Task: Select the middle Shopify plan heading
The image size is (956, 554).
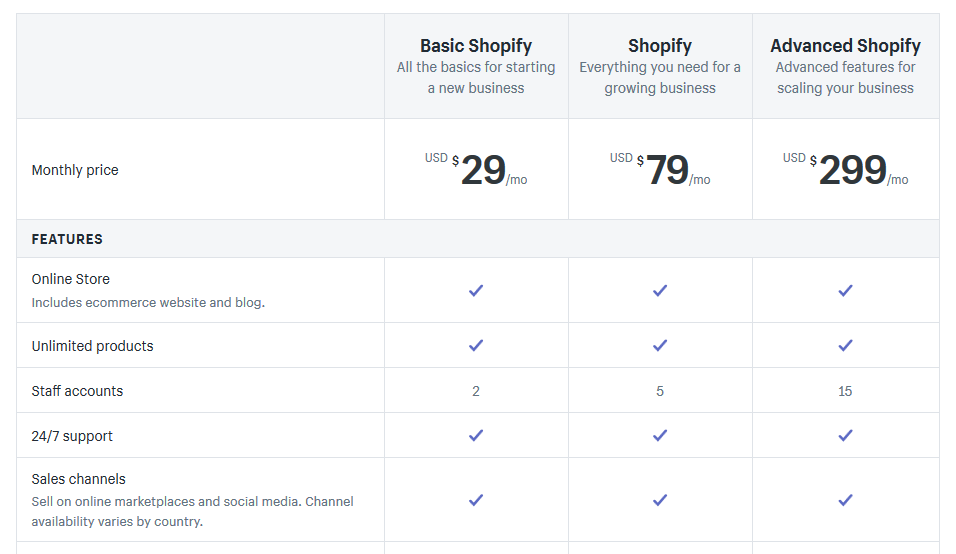Action: point(660,46)
